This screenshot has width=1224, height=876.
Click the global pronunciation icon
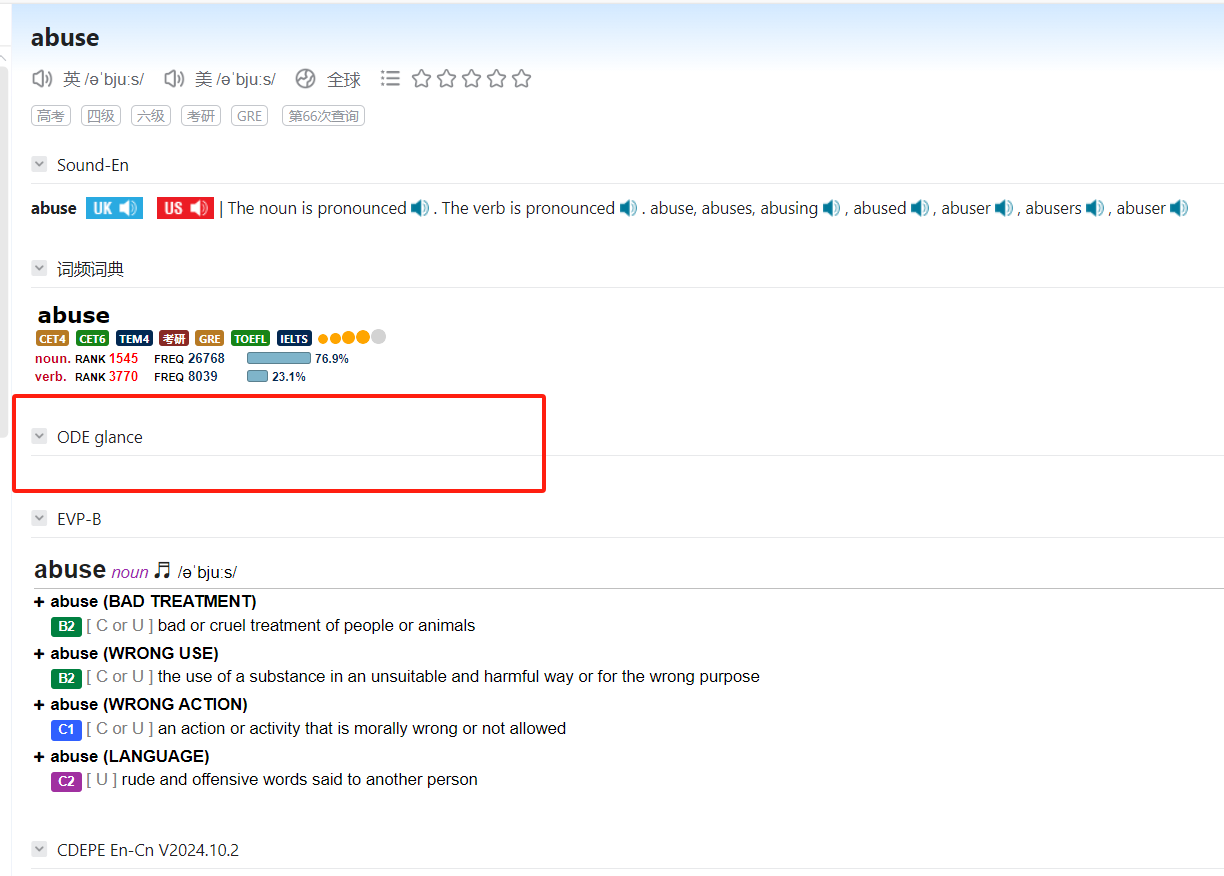tap(306, 79)
